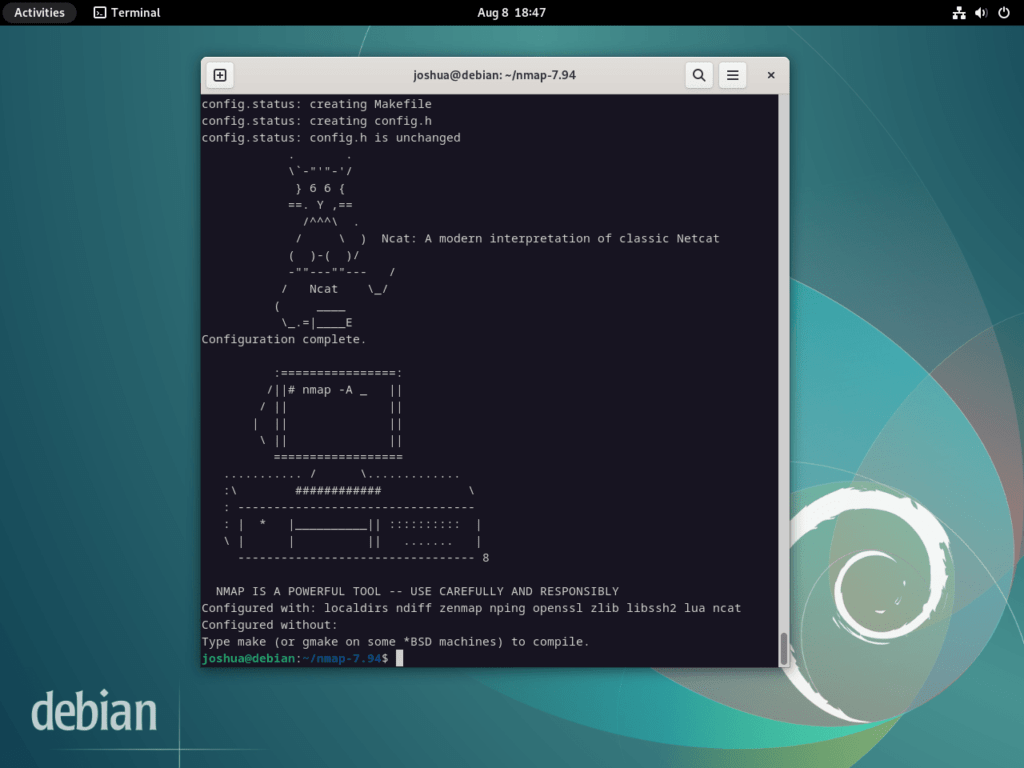Open a new terminal tab
Image resolution: width=1024 pixels, height=768 pixels.
click(219, 74)
